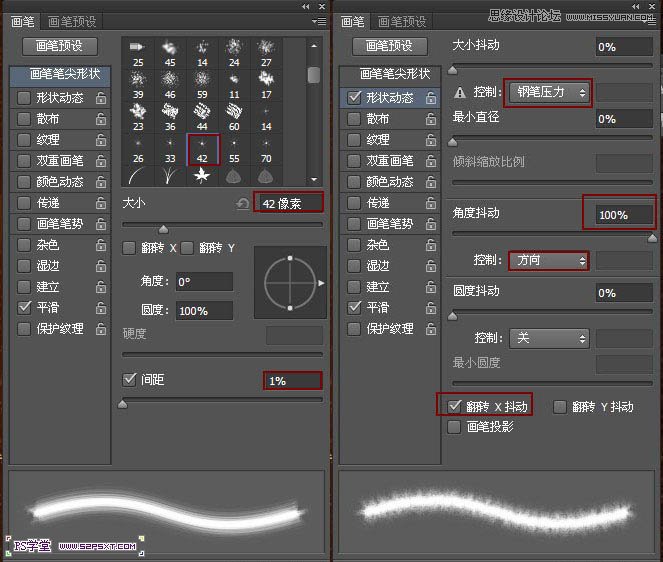663x562 pixels.
Task: Check the 翻转 X box in left panel
Action: click(129, 248)
